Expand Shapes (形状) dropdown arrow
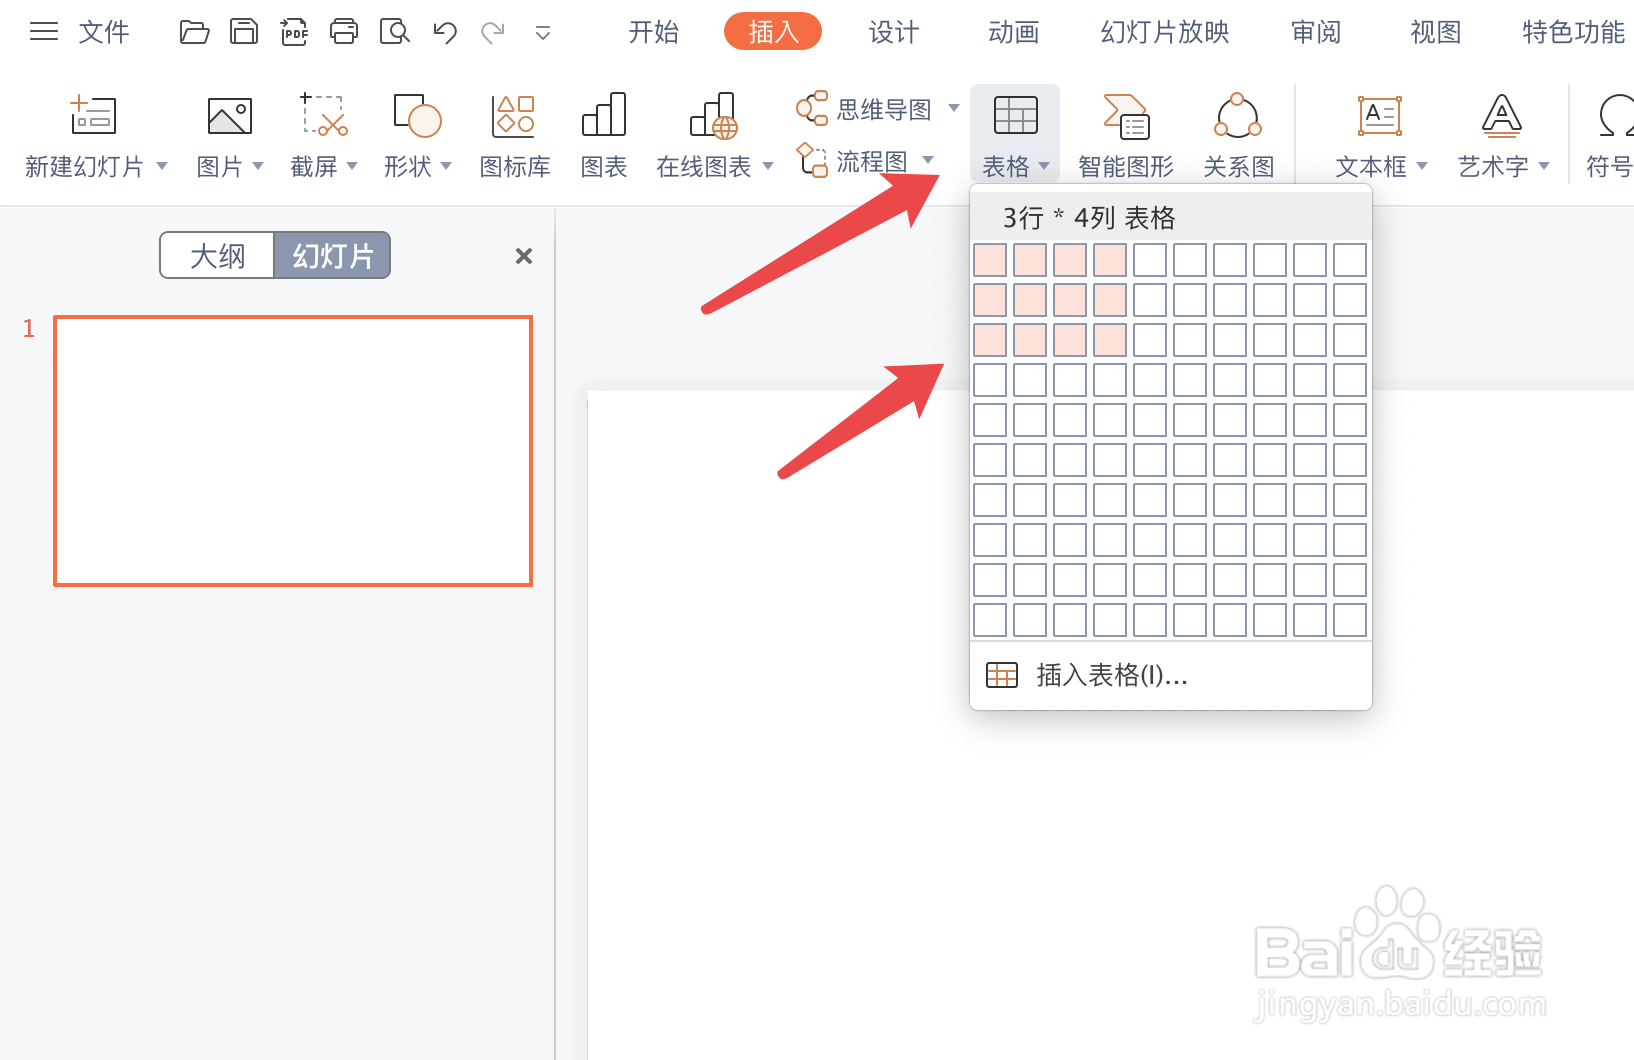 (446, 166)
